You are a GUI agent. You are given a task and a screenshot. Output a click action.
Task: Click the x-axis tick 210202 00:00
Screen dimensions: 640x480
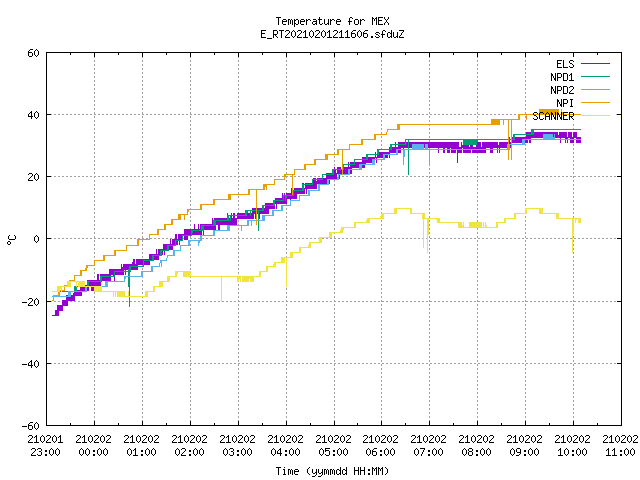93,446
